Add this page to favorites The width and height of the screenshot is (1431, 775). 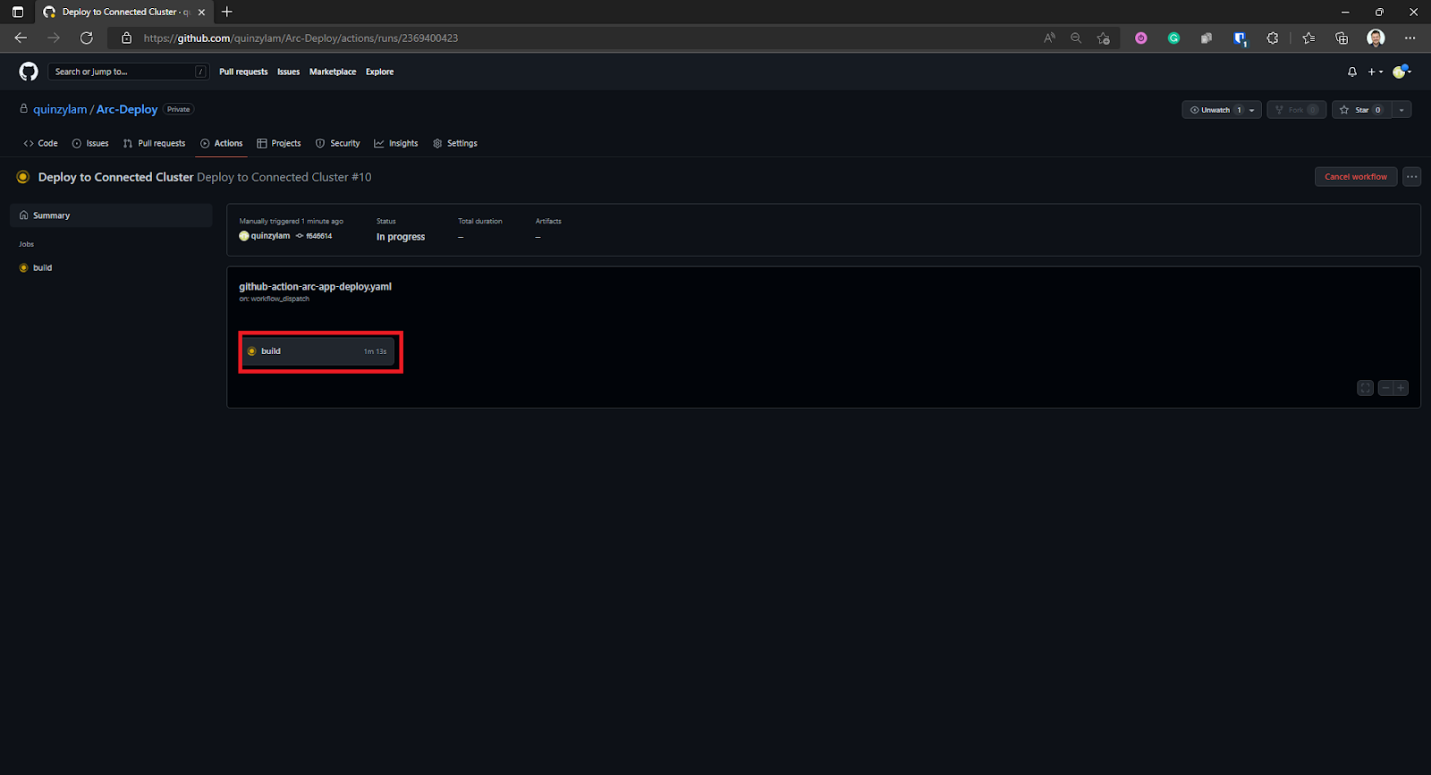pyautogui.click(x=1103, y=38)
